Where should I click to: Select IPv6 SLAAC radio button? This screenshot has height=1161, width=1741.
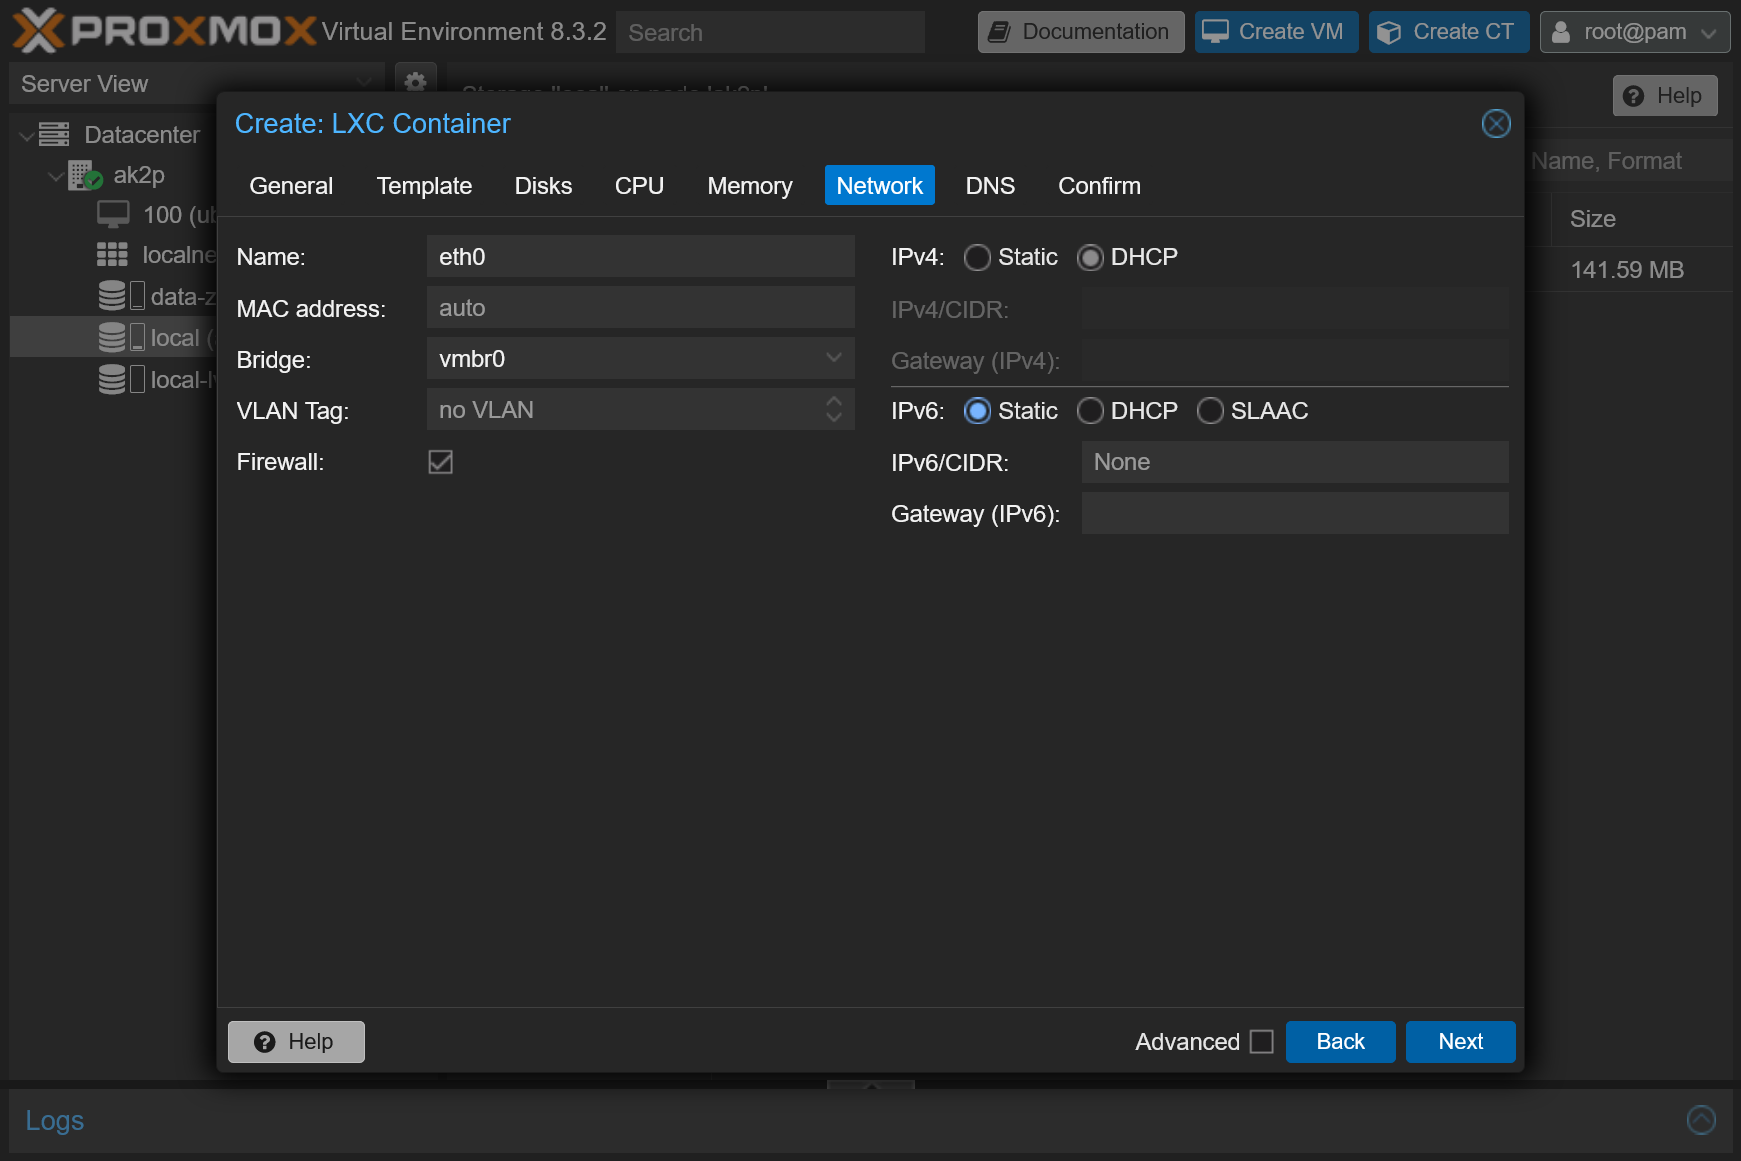pyautogui.click(x=1210, y=411)
